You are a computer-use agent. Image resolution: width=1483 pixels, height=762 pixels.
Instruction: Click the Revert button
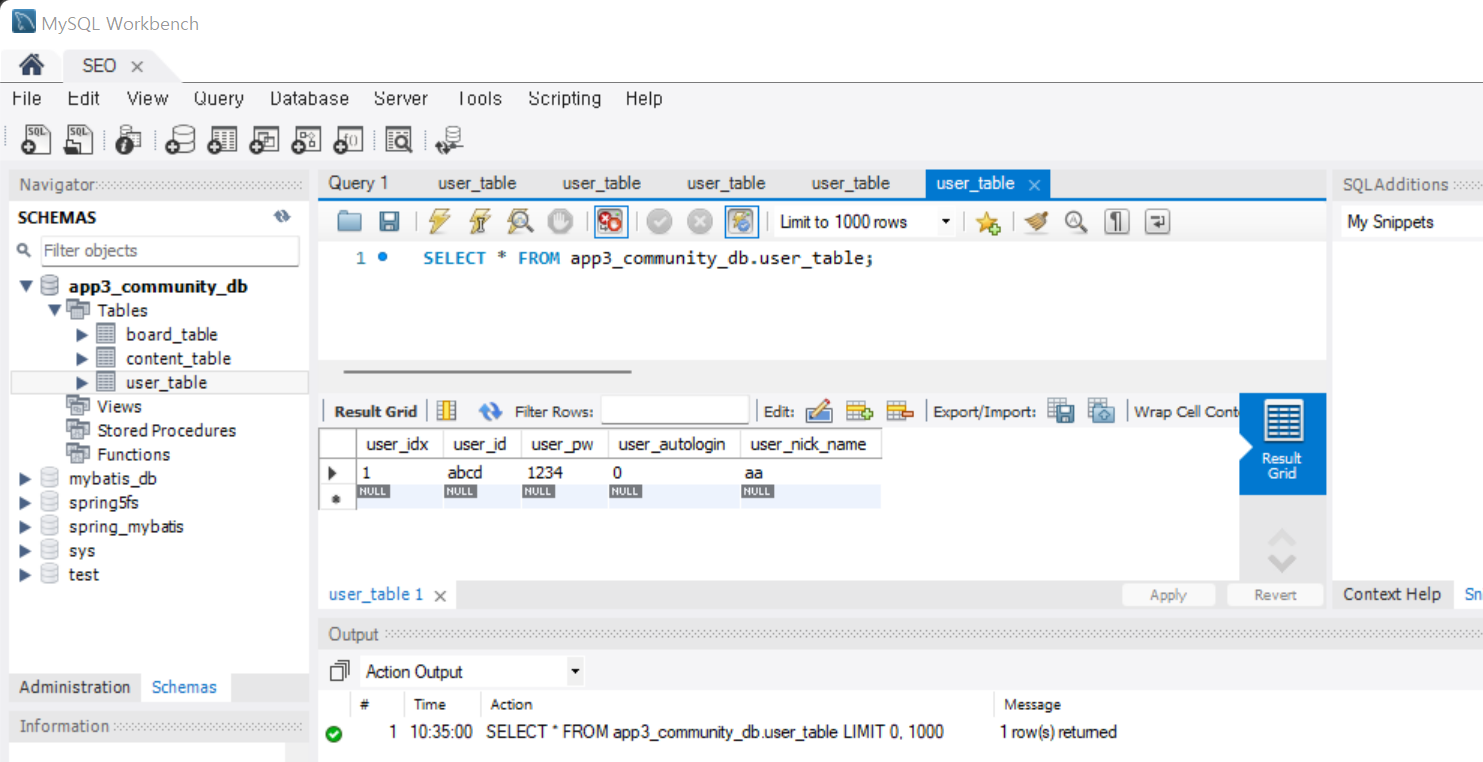pyautogui.click(x=1276, y=595)
